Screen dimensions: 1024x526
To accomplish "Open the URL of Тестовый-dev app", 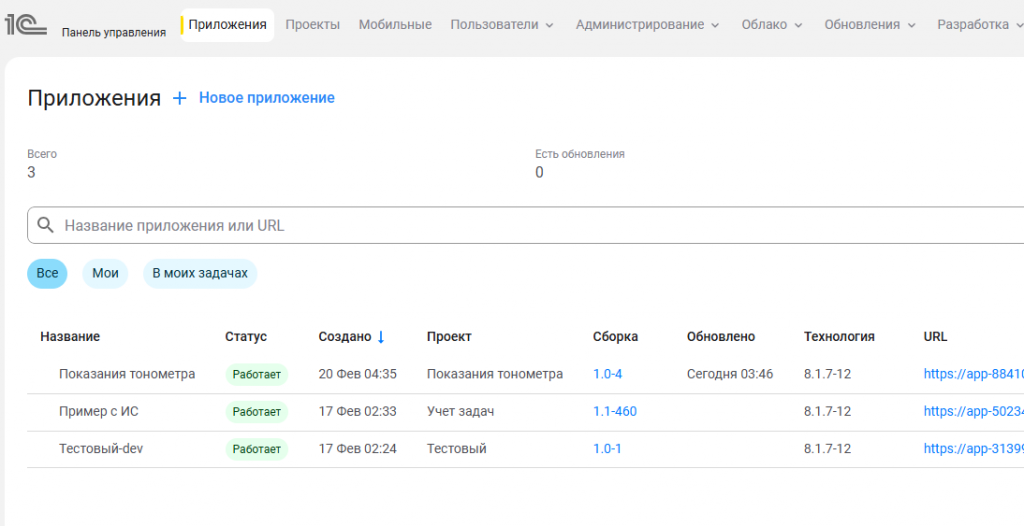I will click(974, 449).
